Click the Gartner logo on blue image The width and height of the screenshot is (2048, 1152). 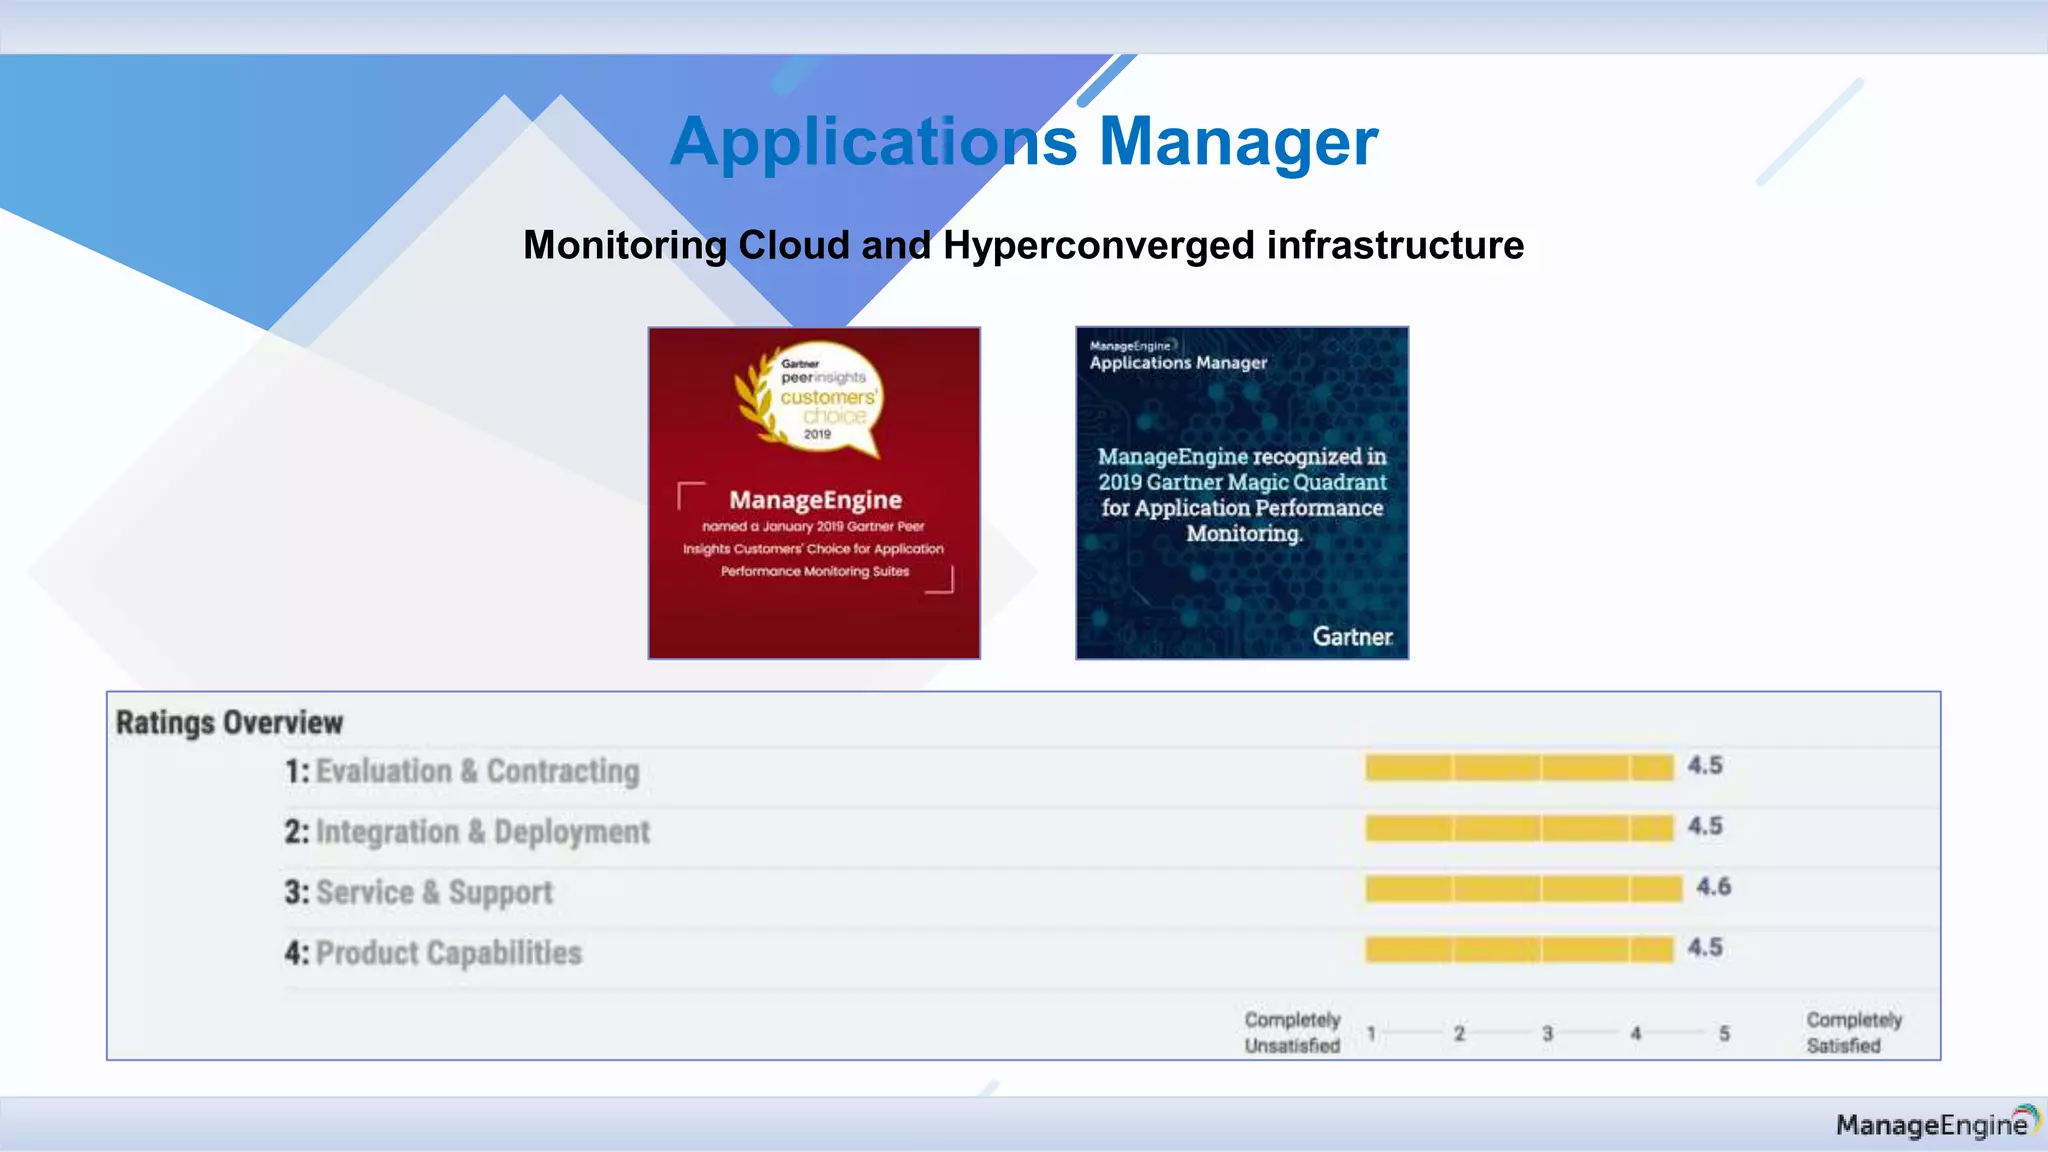click(x=1352, y=637)
